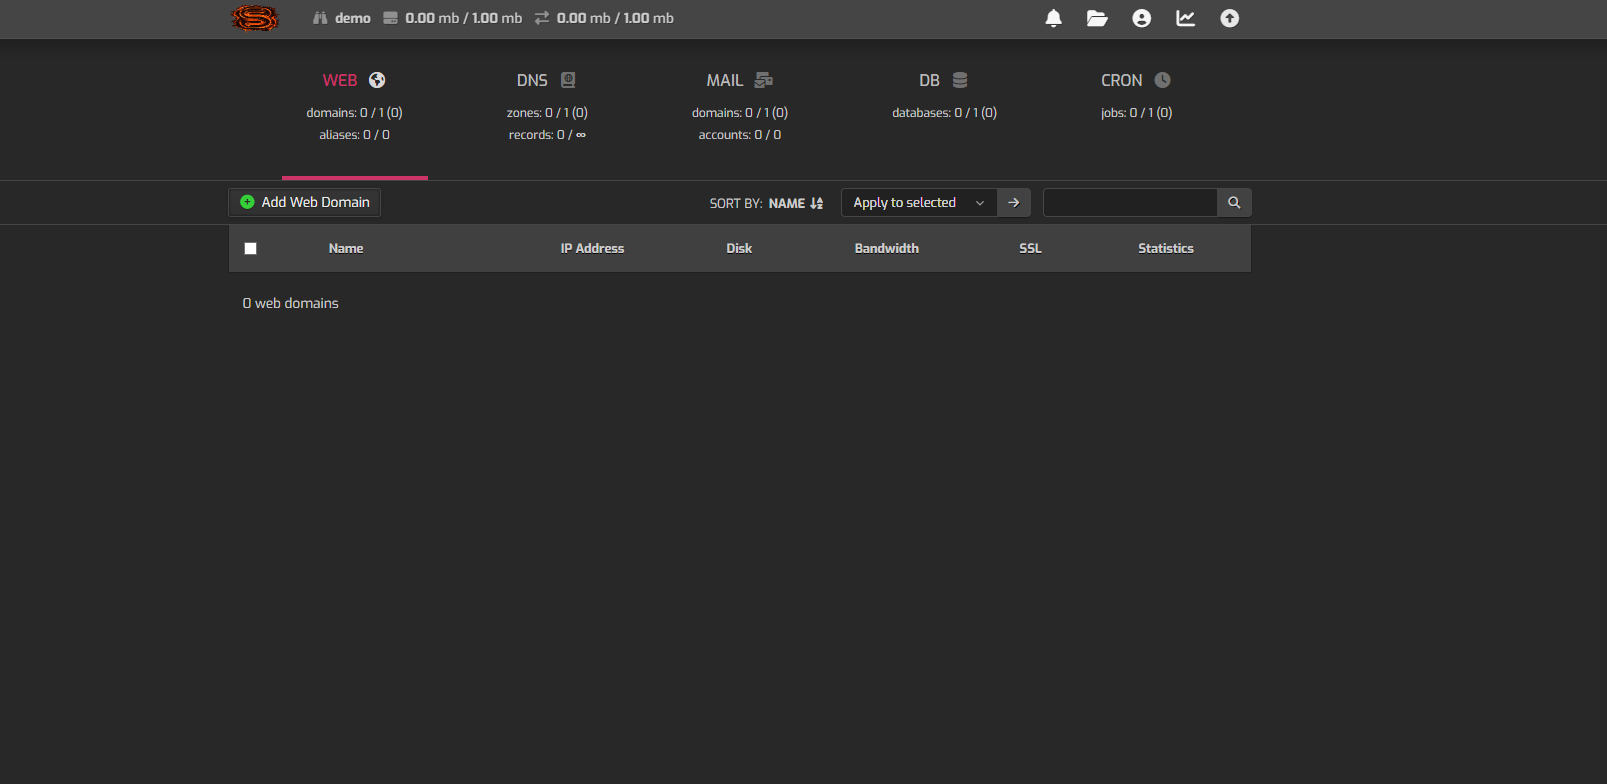Click the bandwidth arrows icon in header
Screen dimensions: 1607x784
[x=542, y=18]
